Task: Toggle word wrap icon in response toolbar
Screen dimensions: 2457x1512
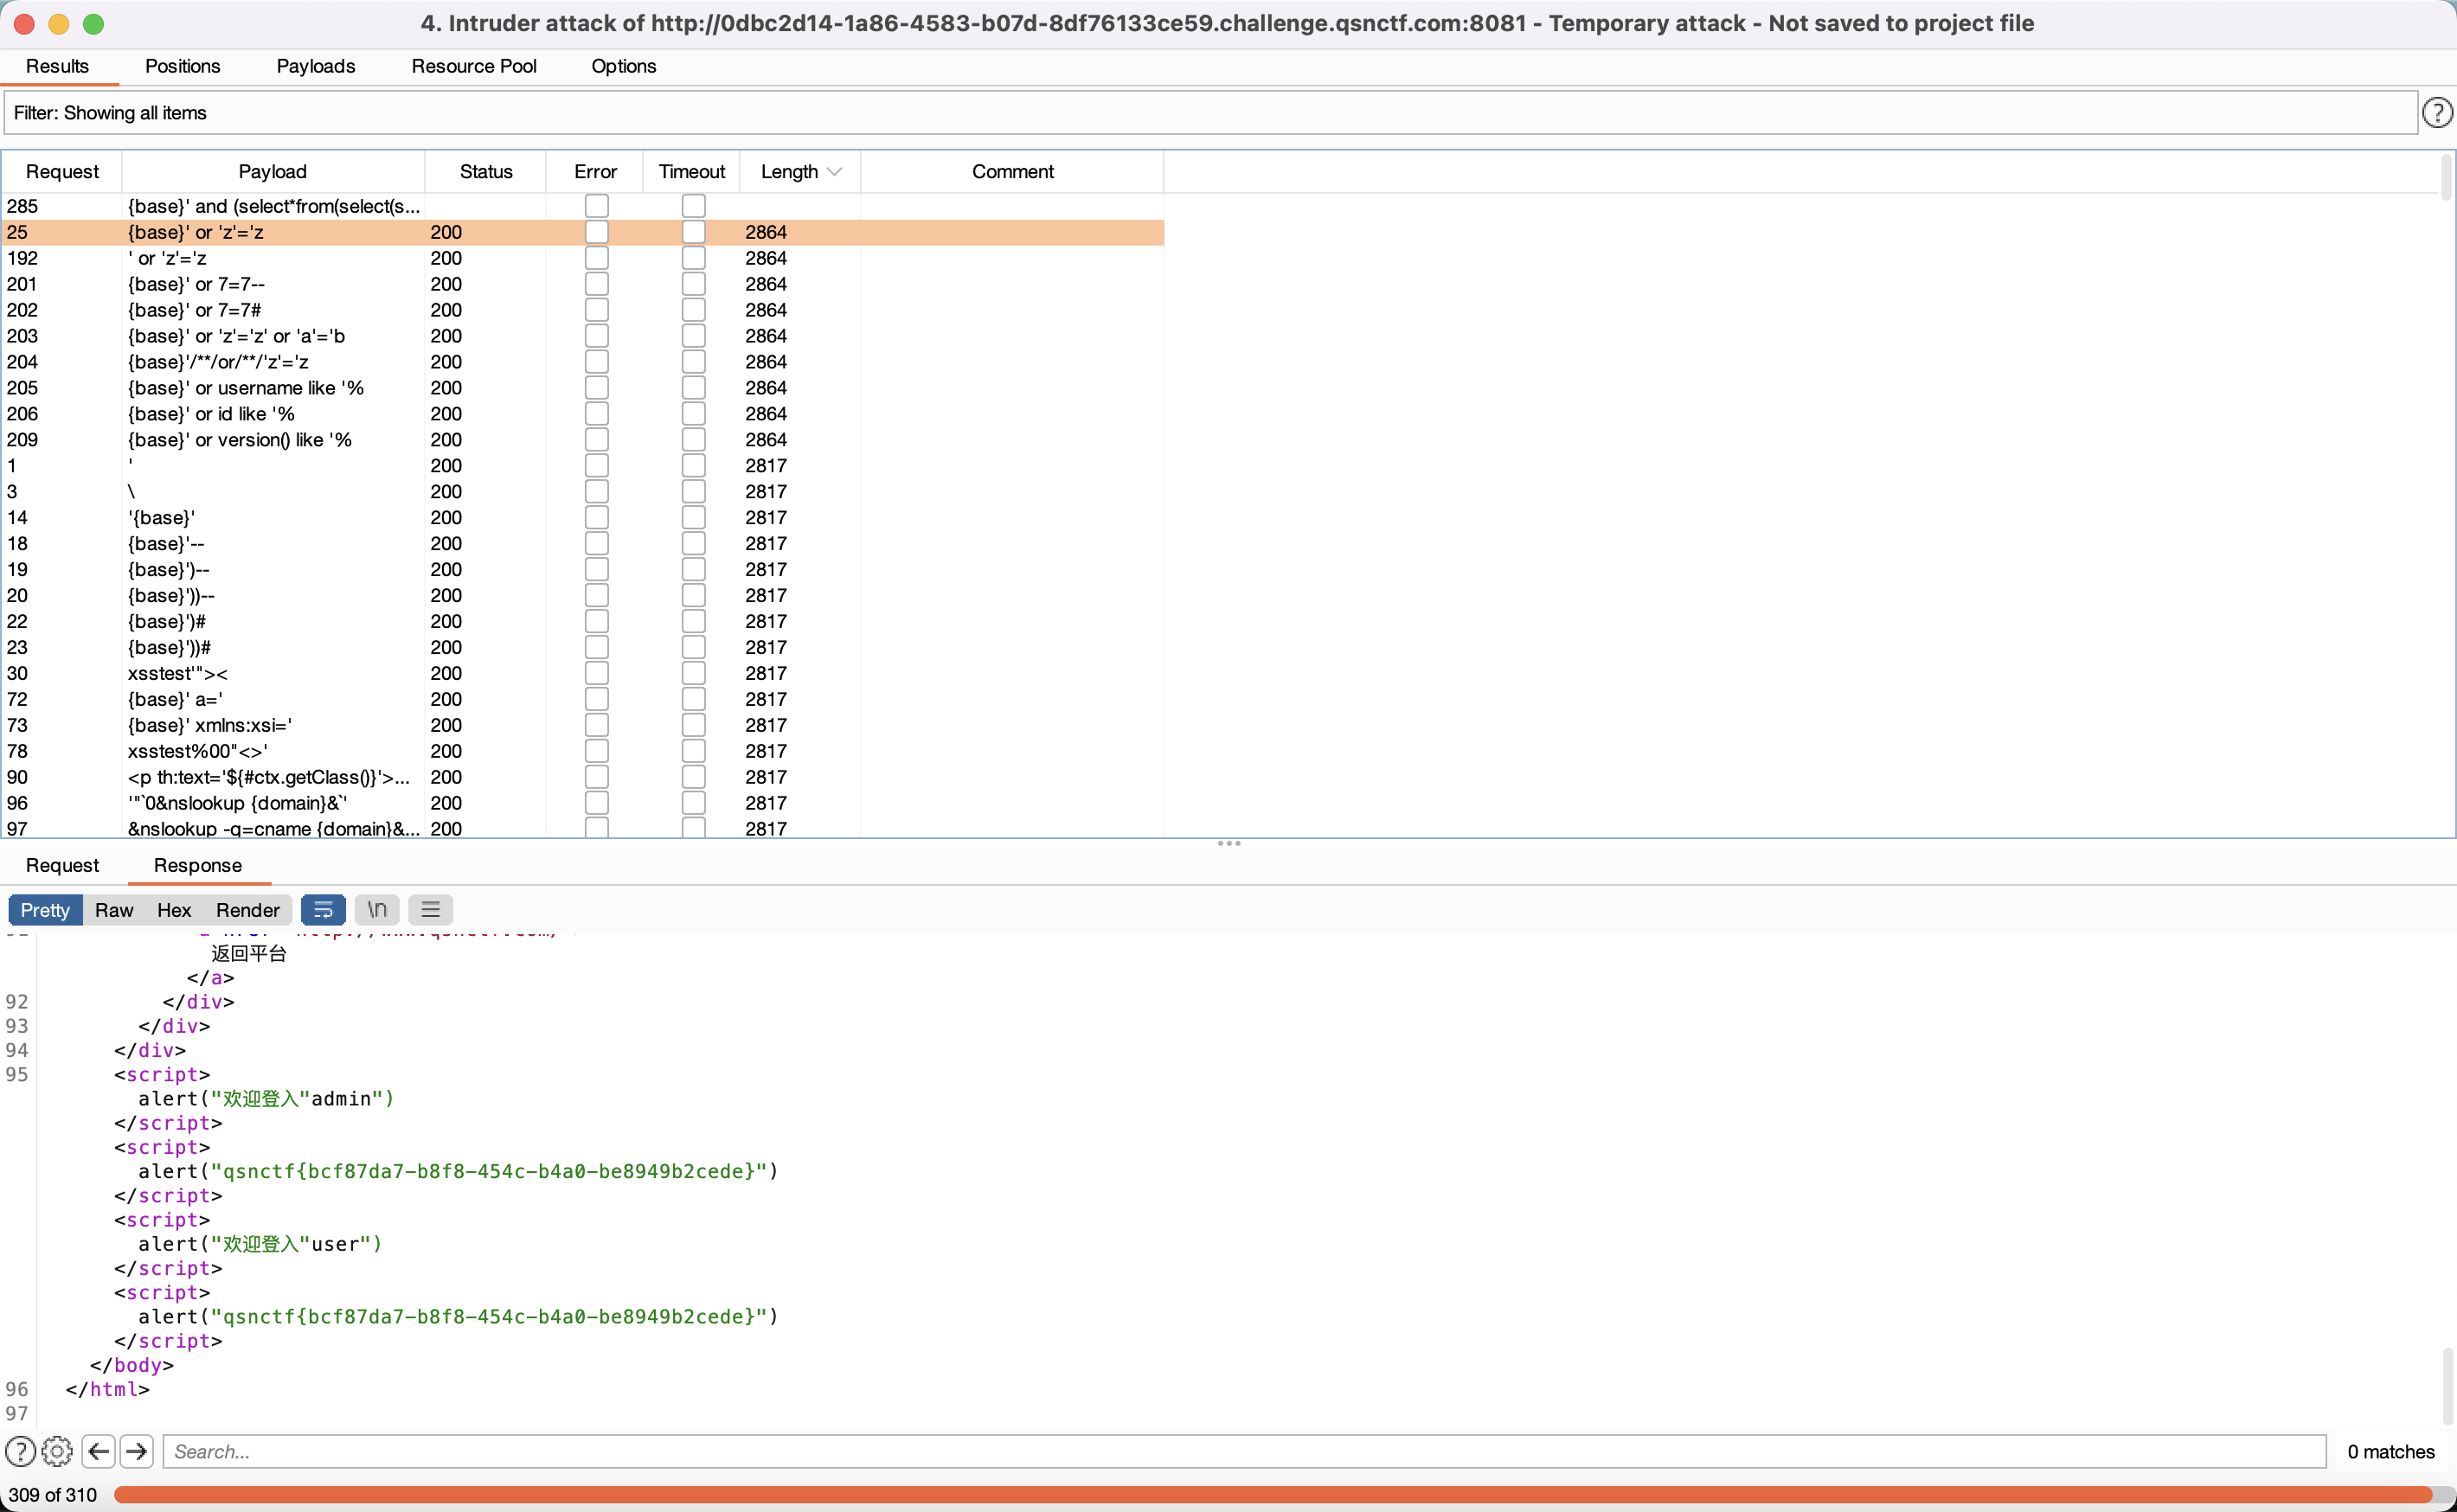Action: (323, 910)
